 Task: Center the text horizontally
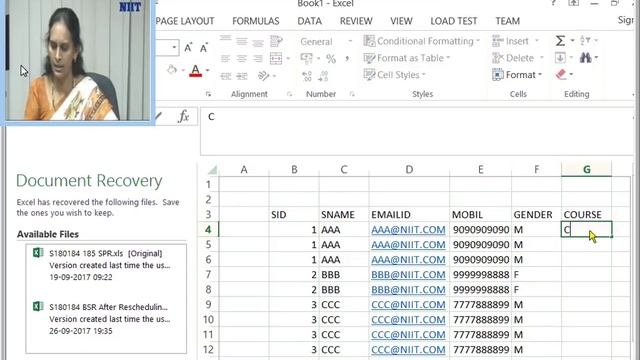pos(242,58)
